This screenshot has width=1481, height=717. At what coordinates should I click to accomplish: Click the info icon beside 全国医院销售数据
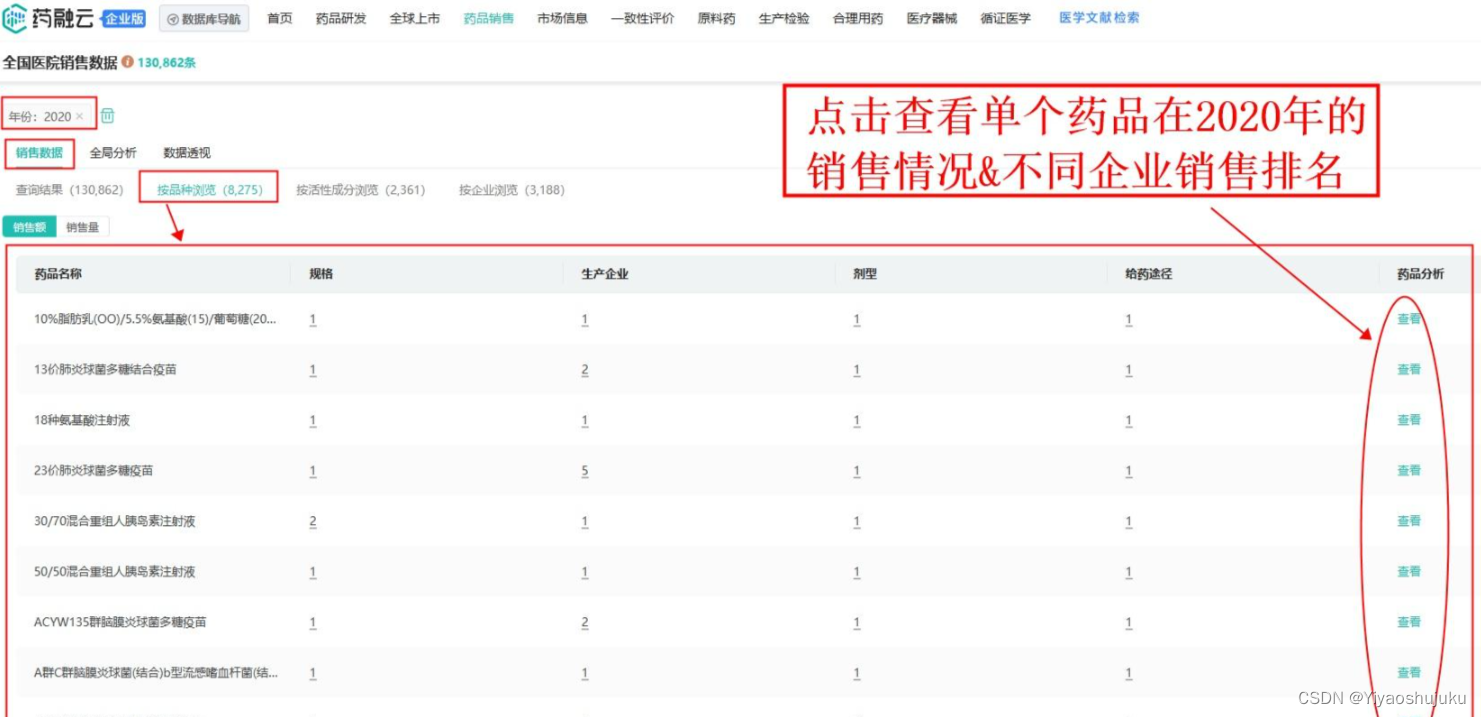[x=127, y=62]
